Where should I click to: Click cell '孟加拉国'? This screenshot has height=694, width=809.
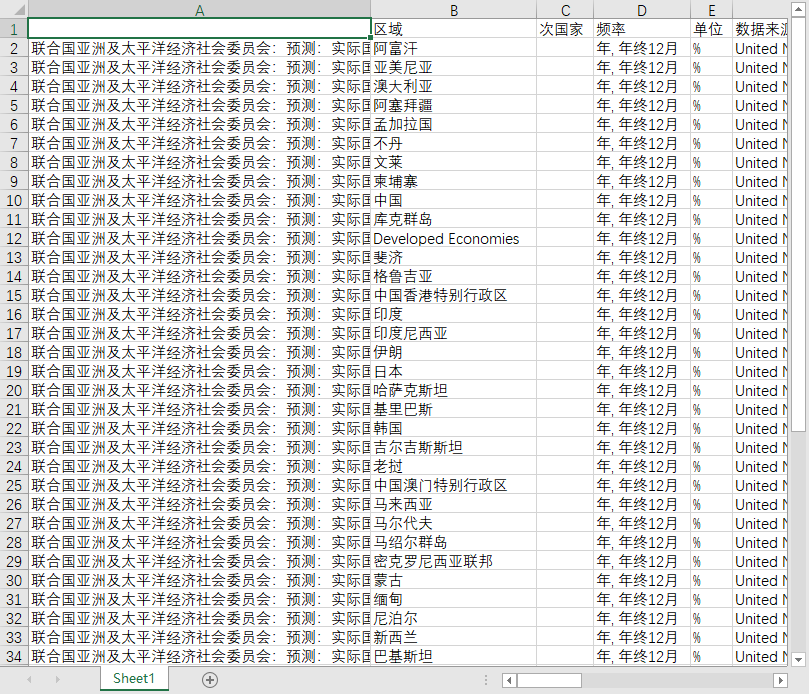[454, 124]
